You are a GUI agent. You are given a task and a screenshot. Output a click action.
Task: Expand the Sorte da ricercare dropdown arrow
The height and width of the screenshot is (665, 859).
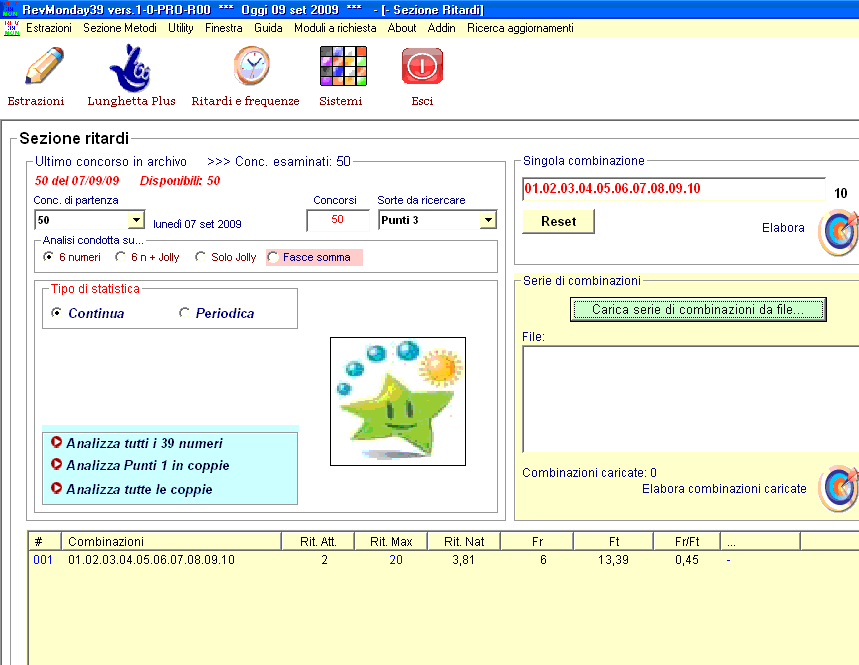tap(488, 220)
